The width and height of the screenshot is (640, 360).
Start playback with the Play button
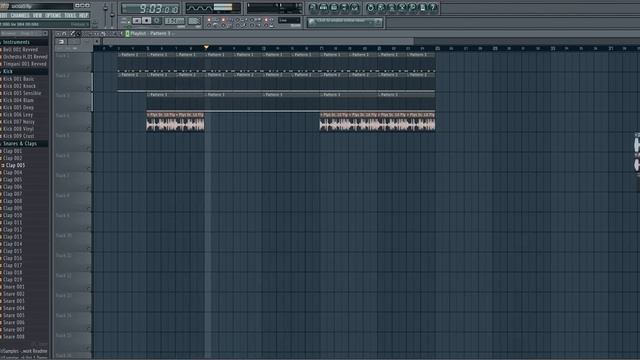(137, 20)
